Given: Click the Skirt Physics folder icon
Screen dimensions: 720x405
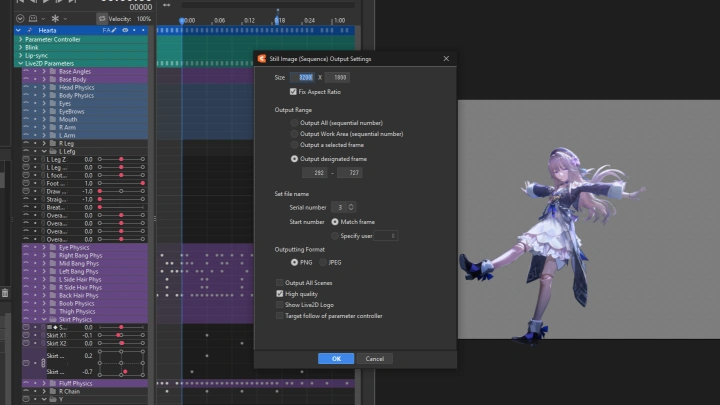Looking at the screenshot, I should click(53, 320).
